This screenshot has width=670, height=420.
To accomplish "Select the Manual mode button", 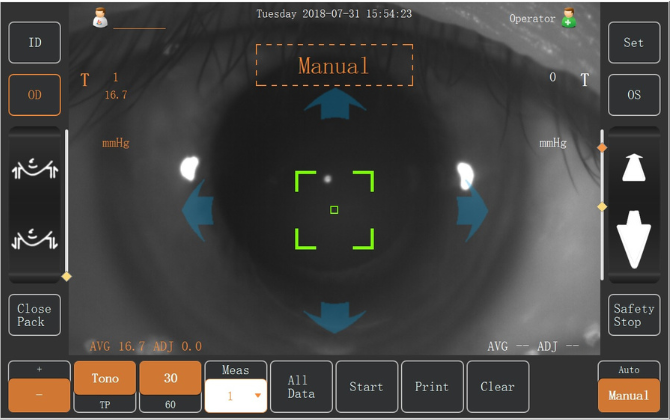I will point(629,396).
